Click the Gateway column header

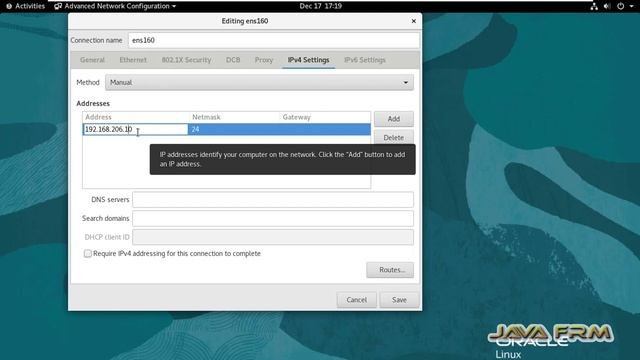325,117
